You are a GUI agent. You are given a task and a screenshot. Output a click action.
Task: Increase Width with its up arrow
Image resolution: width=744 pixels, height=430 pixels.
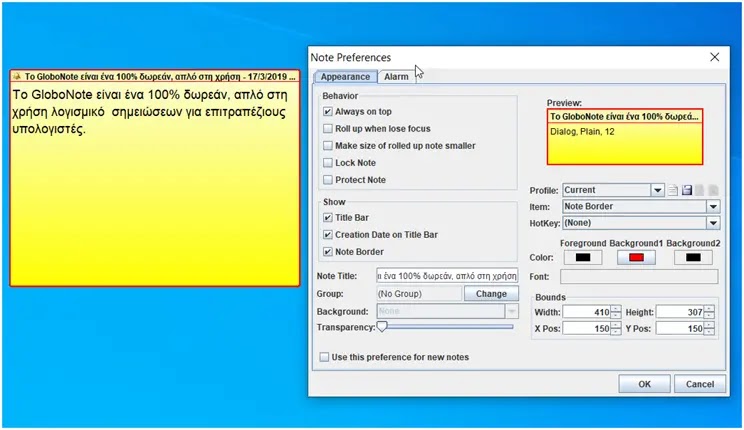coord(616,309)
